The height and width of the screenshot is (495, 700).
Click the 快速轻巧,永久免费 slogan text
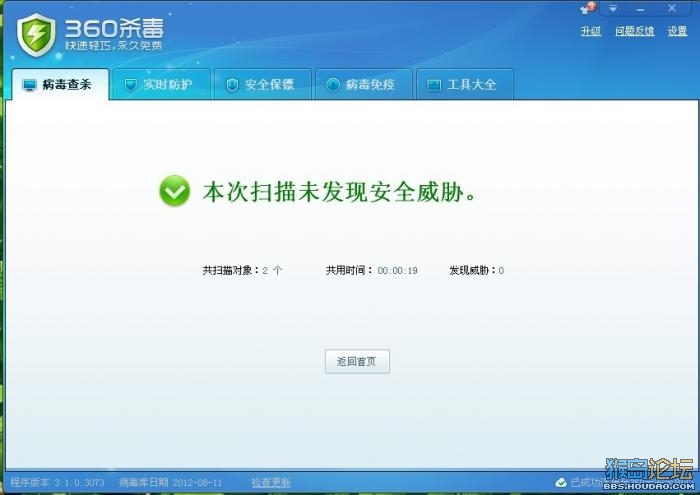pyautogui.click(x=114, y=46)
